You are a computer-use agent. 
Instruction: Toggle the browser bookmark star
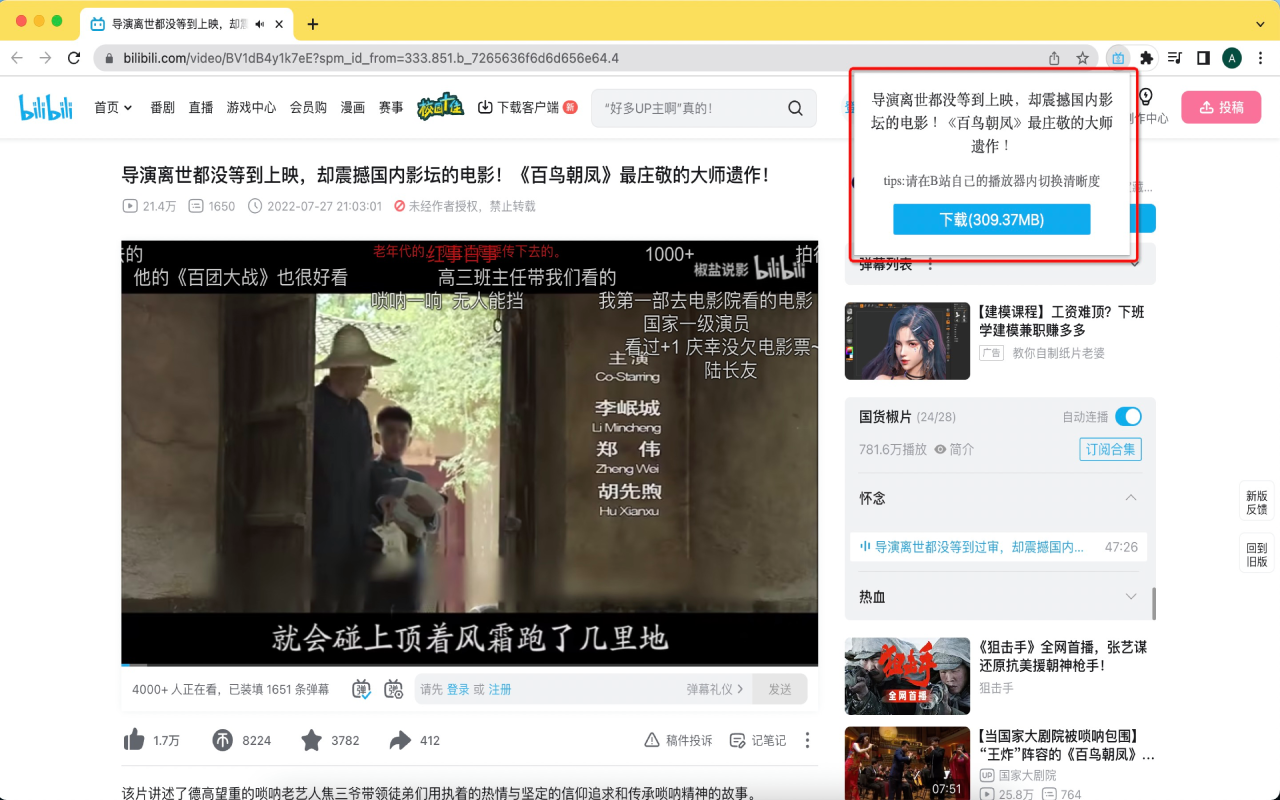[1083, 59]
